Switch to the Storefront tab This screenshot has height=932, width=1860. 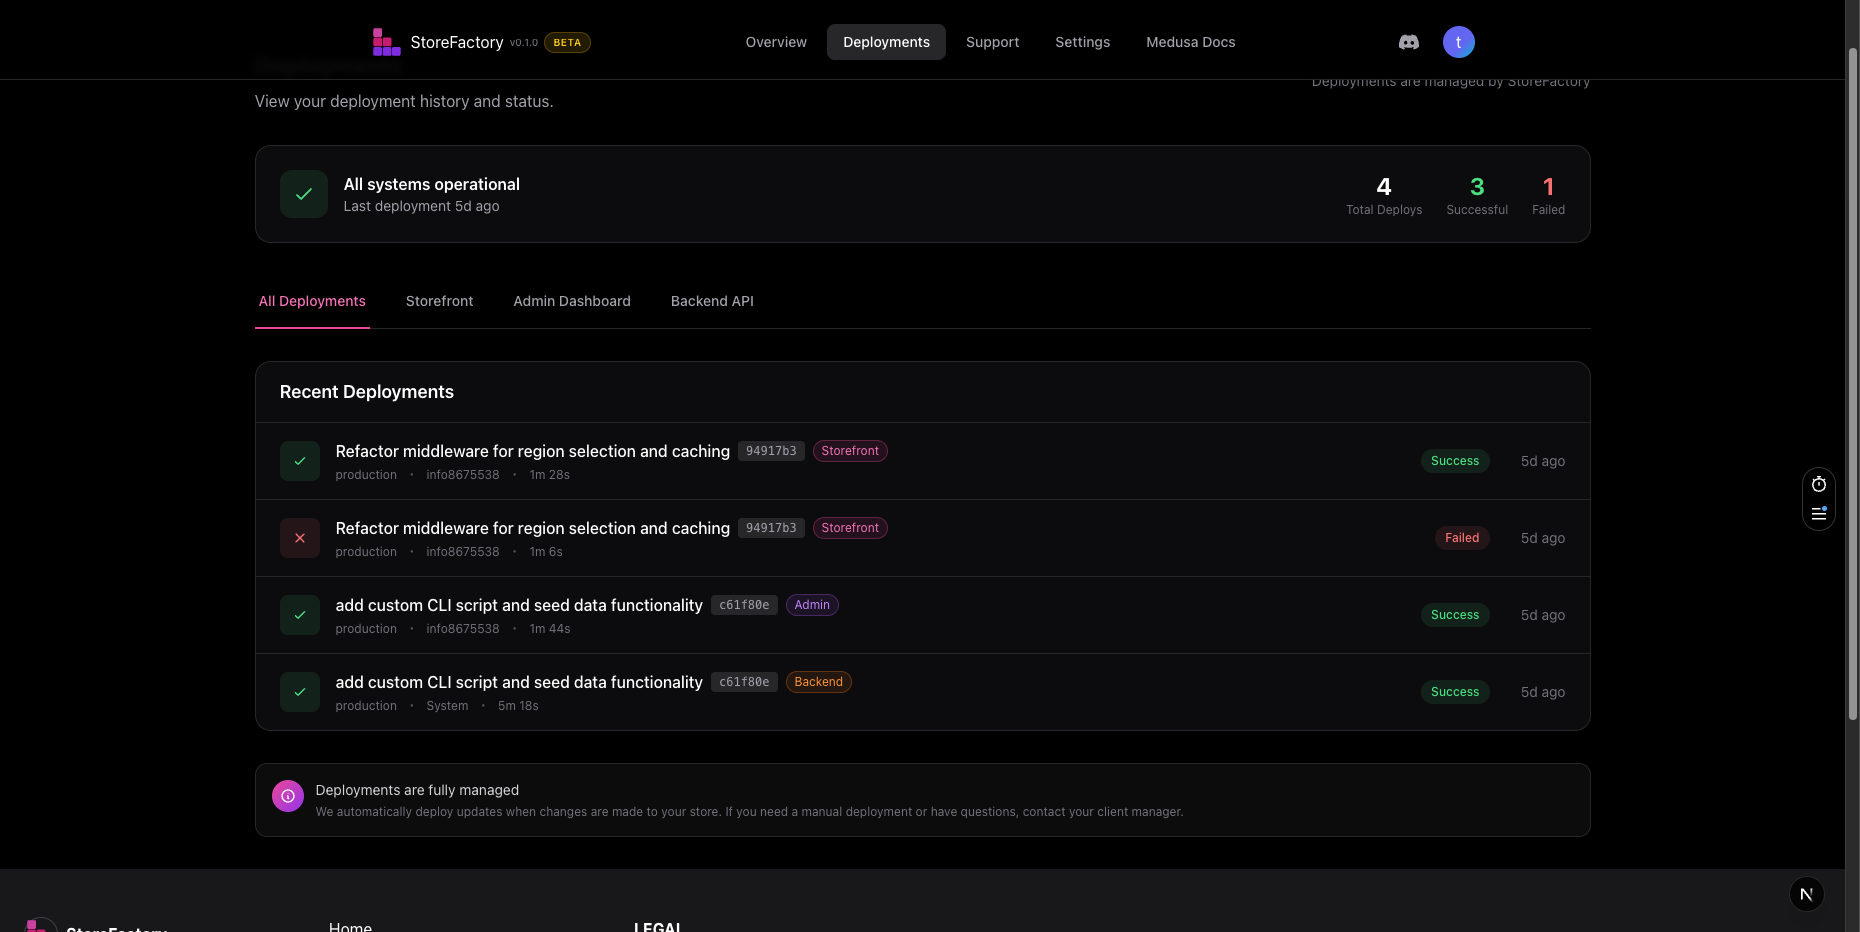point(438,301)
